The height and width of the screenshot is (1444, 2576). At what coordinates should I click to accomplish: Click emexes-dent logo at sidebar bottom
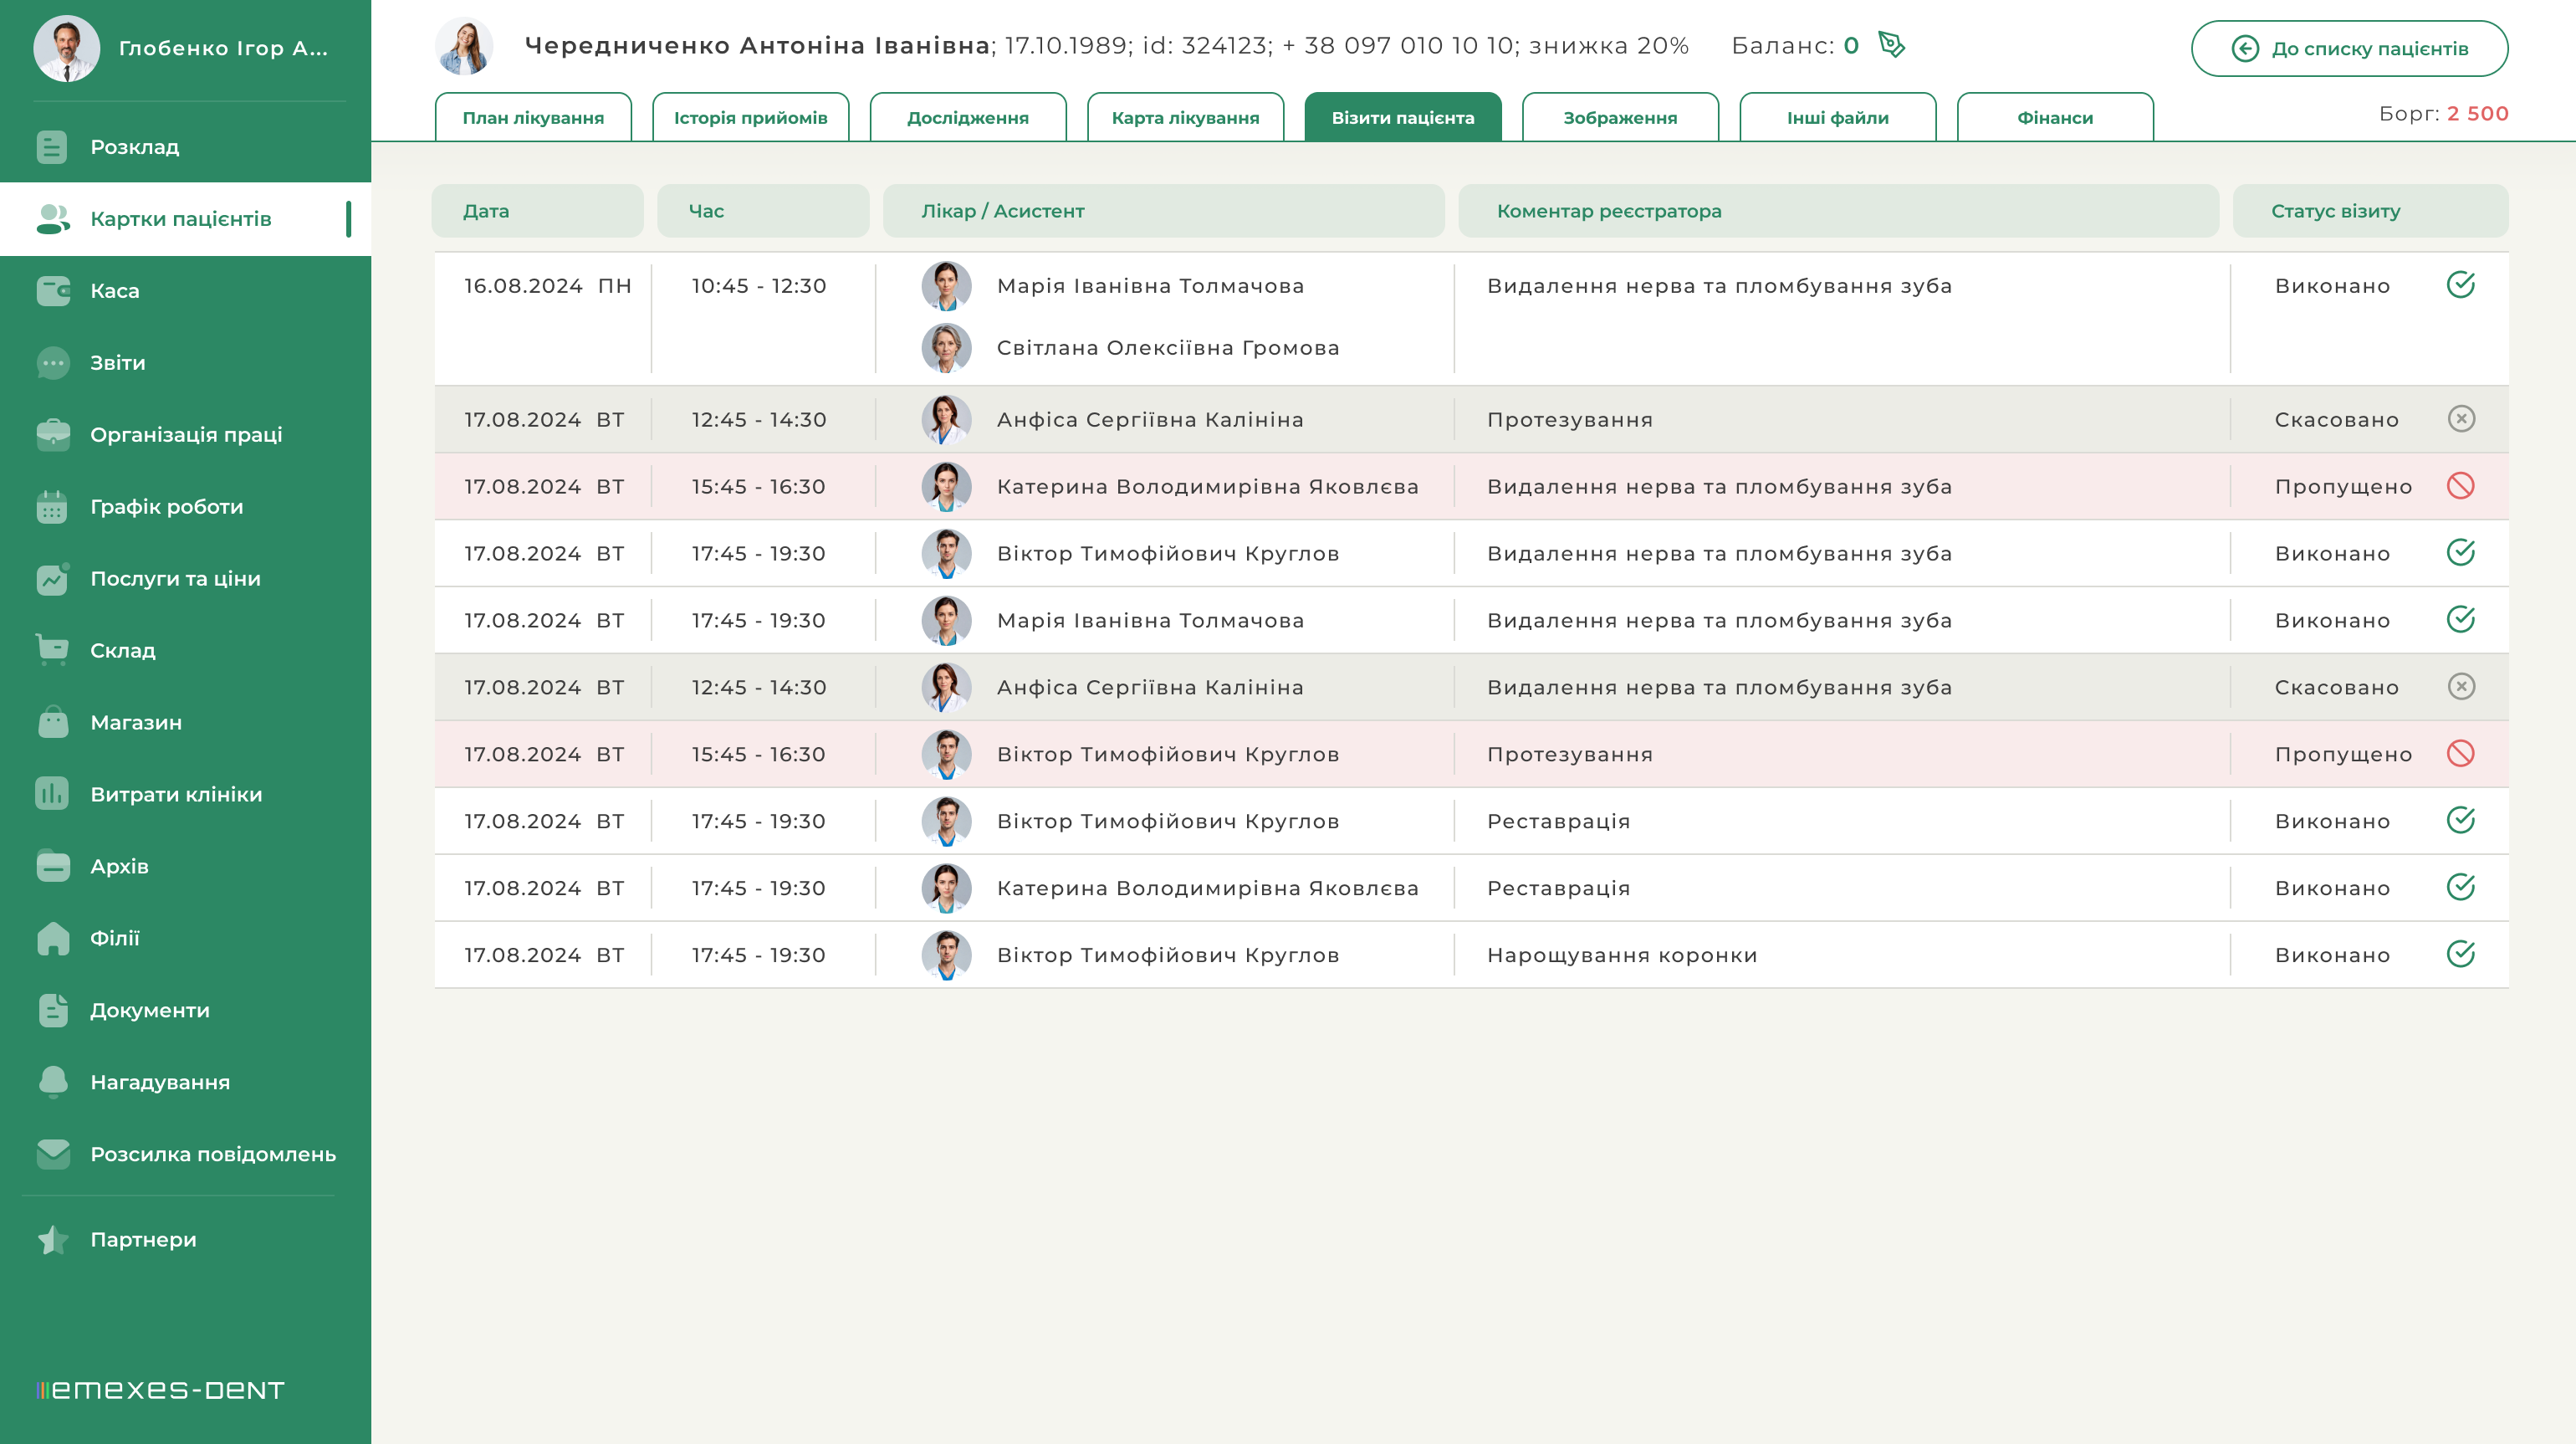160,1390
